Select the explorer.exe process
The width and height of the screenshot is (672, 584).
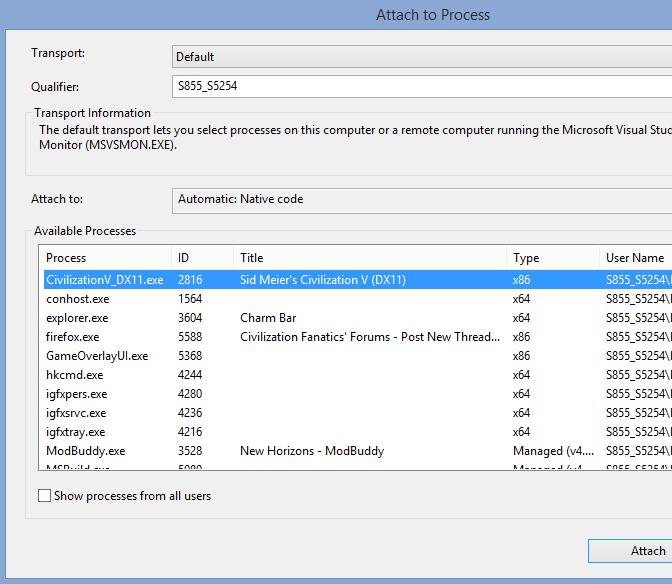pyautogui.click(x=77, y=318)
